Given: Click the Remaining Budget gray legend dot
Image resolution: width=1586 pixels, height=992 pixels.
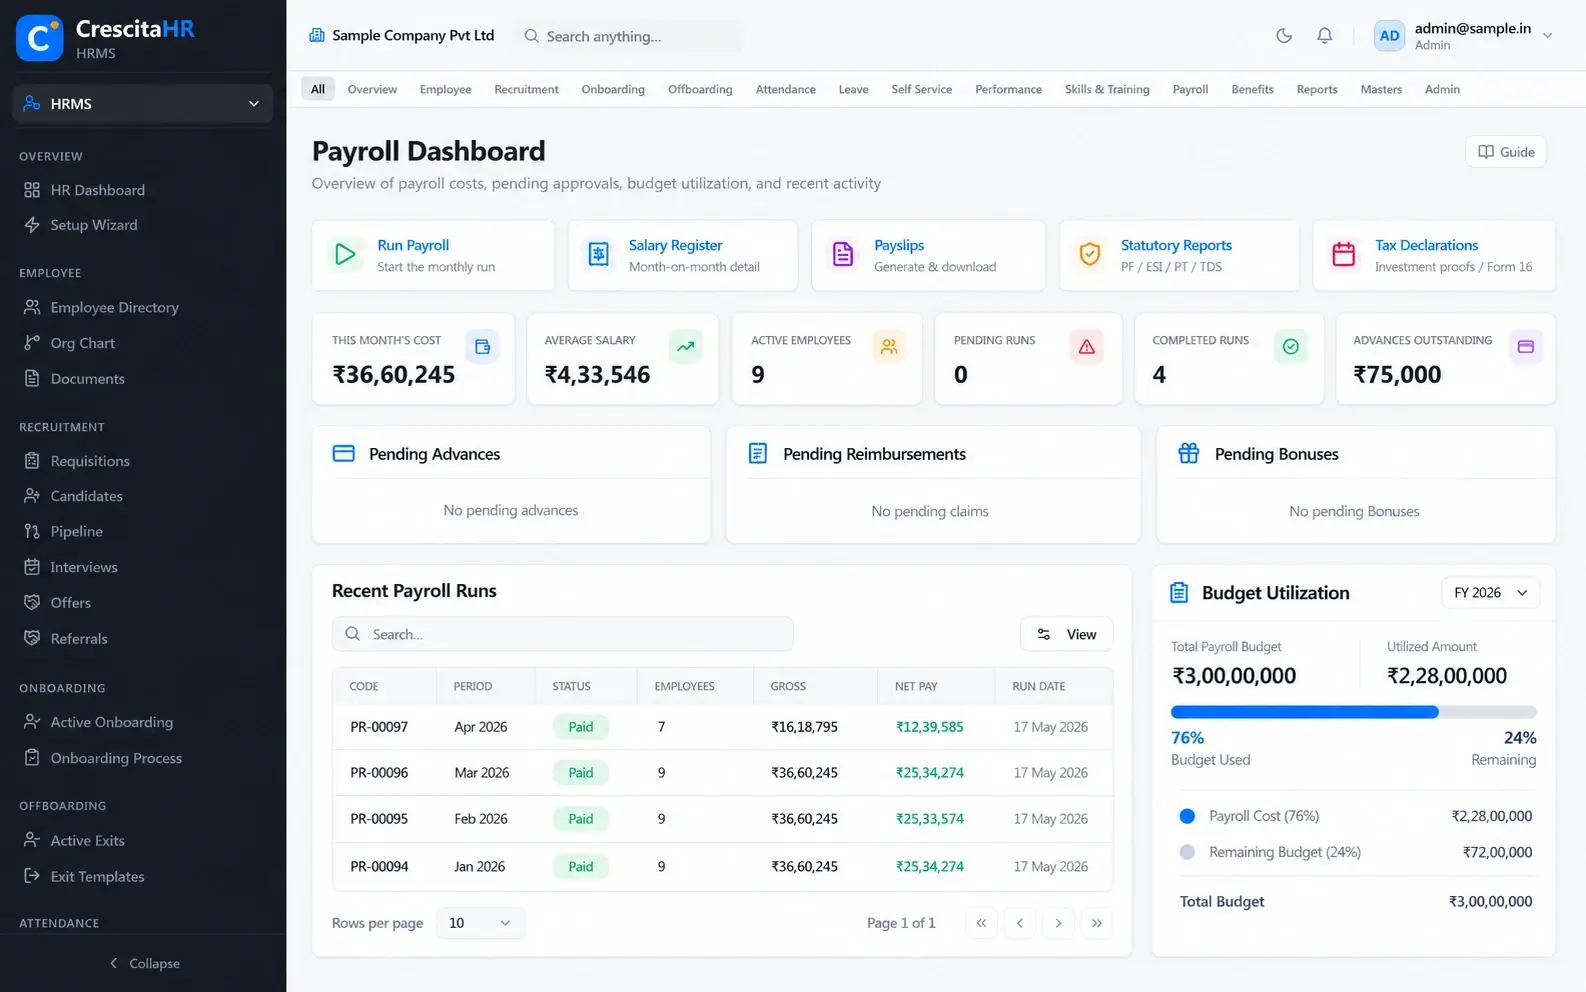Looking at the screenshot, I should pos(1187,852).
